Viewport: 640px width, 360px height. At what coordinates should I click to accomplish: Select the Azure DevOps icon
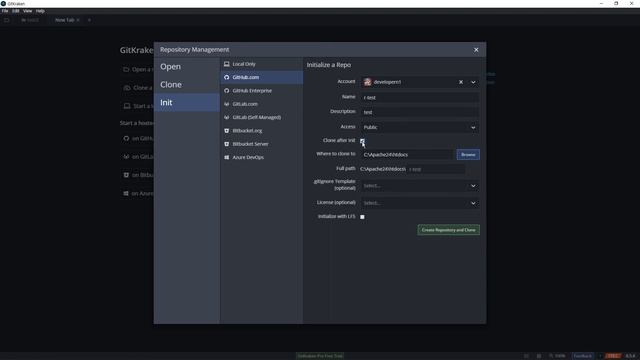[x=227, y=157]
